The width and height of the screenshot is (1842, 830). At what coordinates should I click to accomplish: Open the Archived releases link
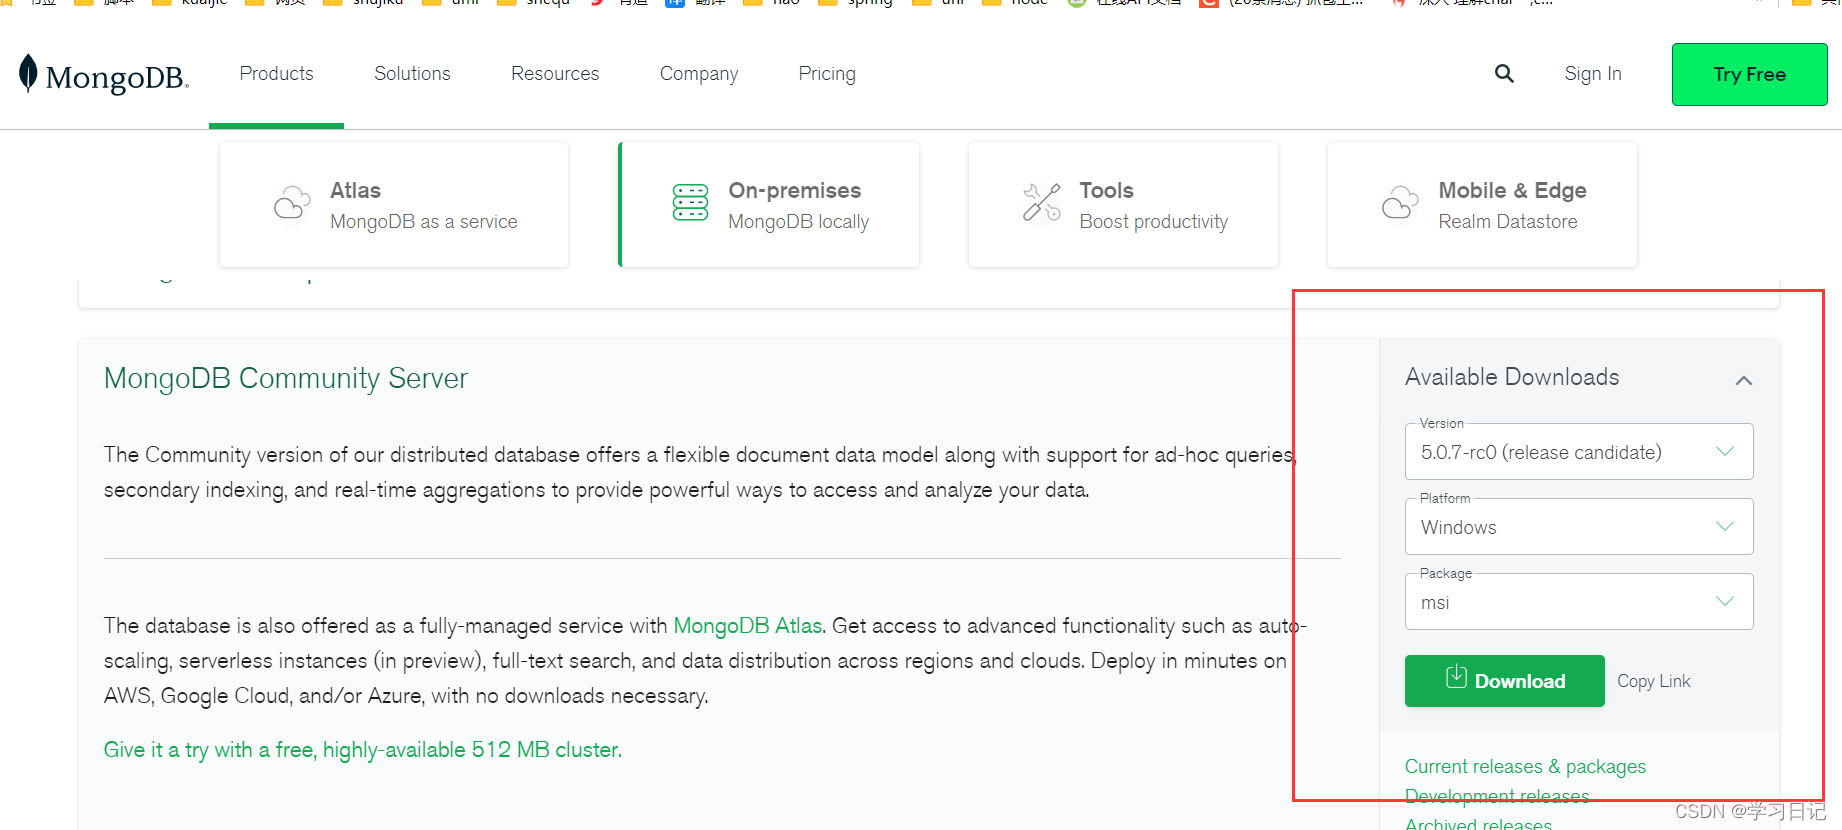pyautogui.click(x=1478, y=824)
